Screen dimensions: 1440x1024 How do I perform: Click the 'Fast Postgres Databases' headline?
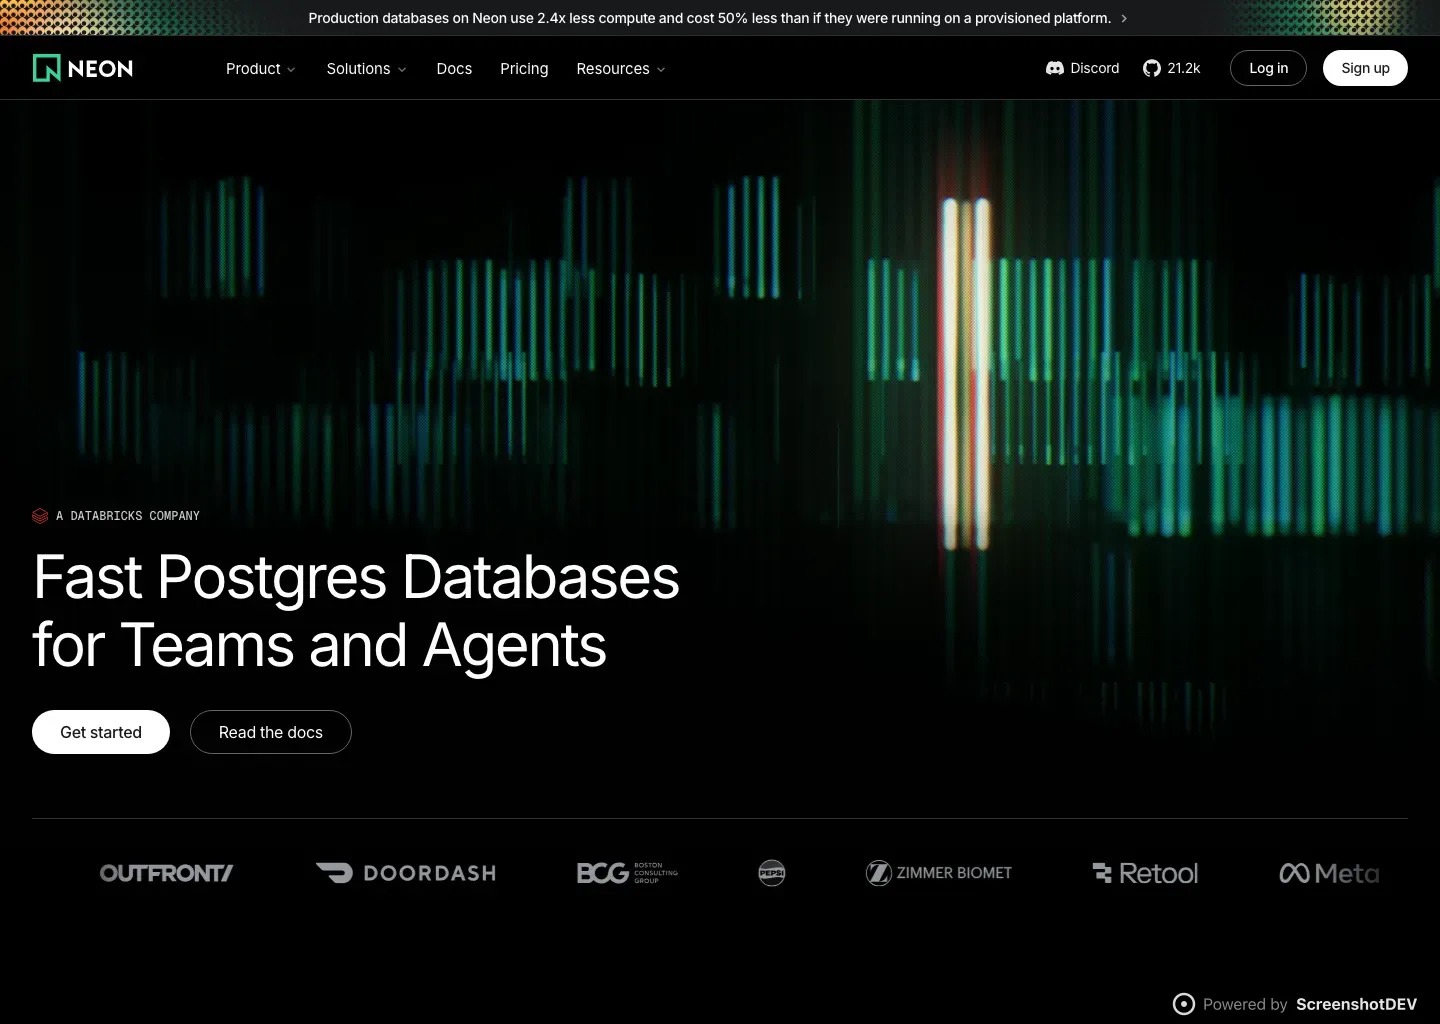[356, 577]
